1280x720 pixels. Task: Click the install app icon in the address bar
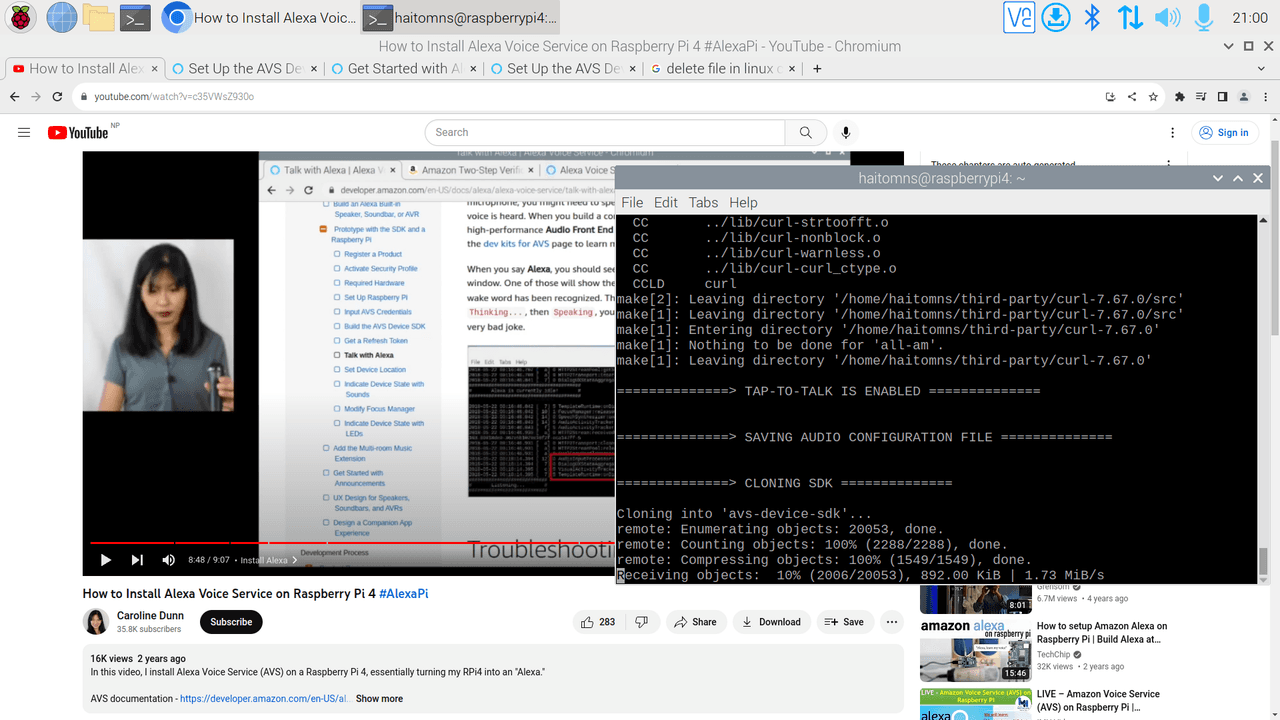(x=1110, y=97)
